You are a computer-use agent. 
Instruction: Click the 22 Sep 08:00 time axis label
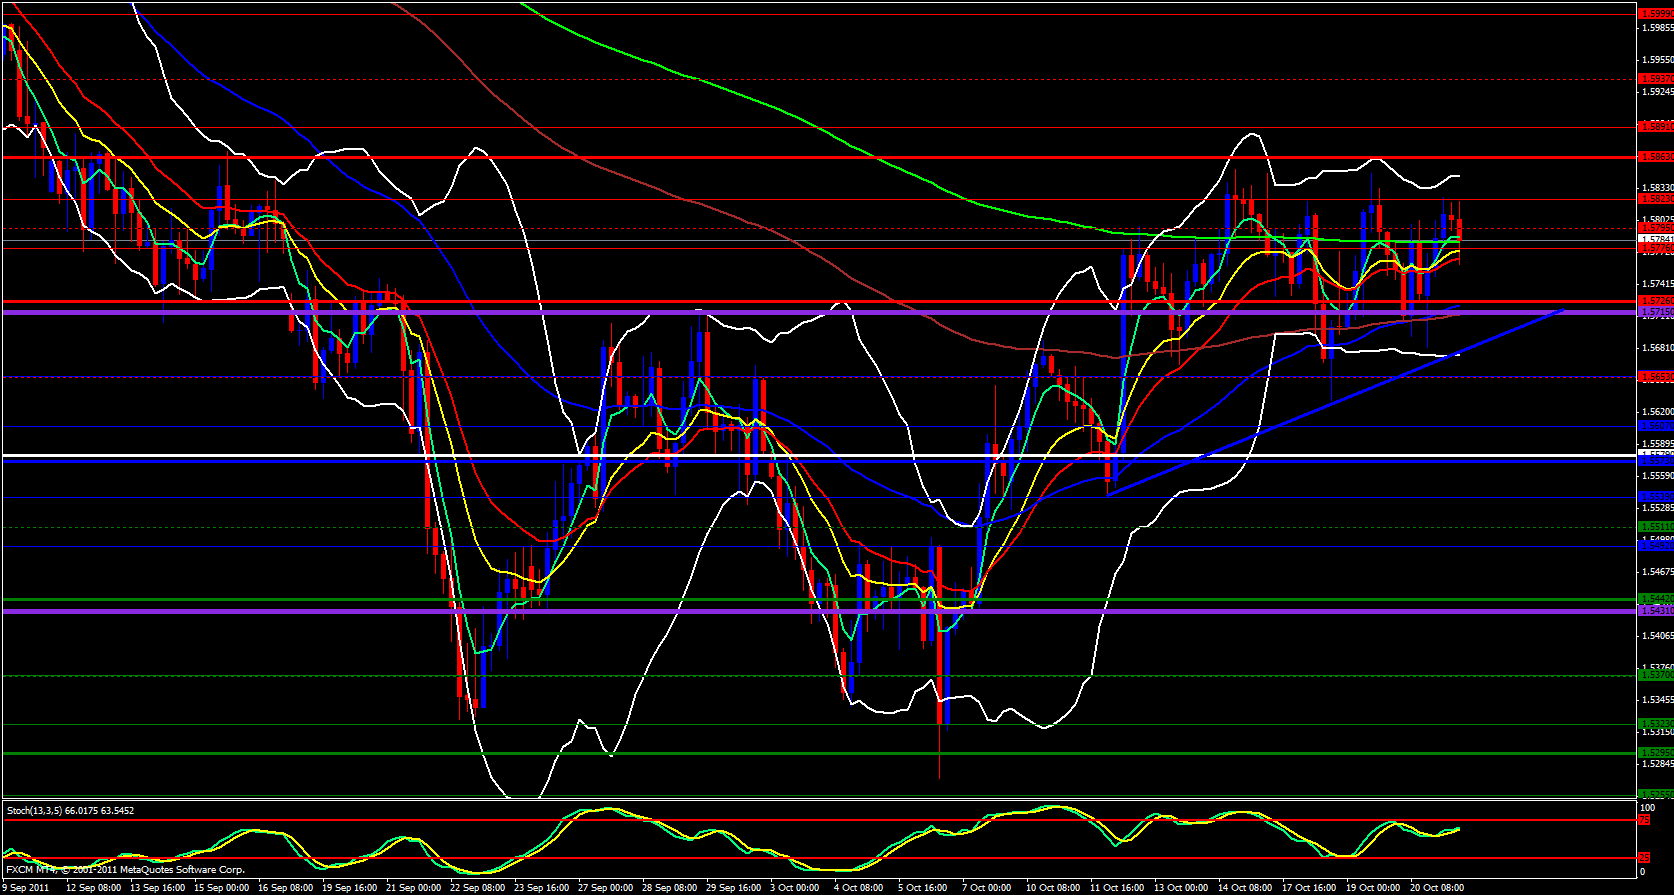click(477, 887)
